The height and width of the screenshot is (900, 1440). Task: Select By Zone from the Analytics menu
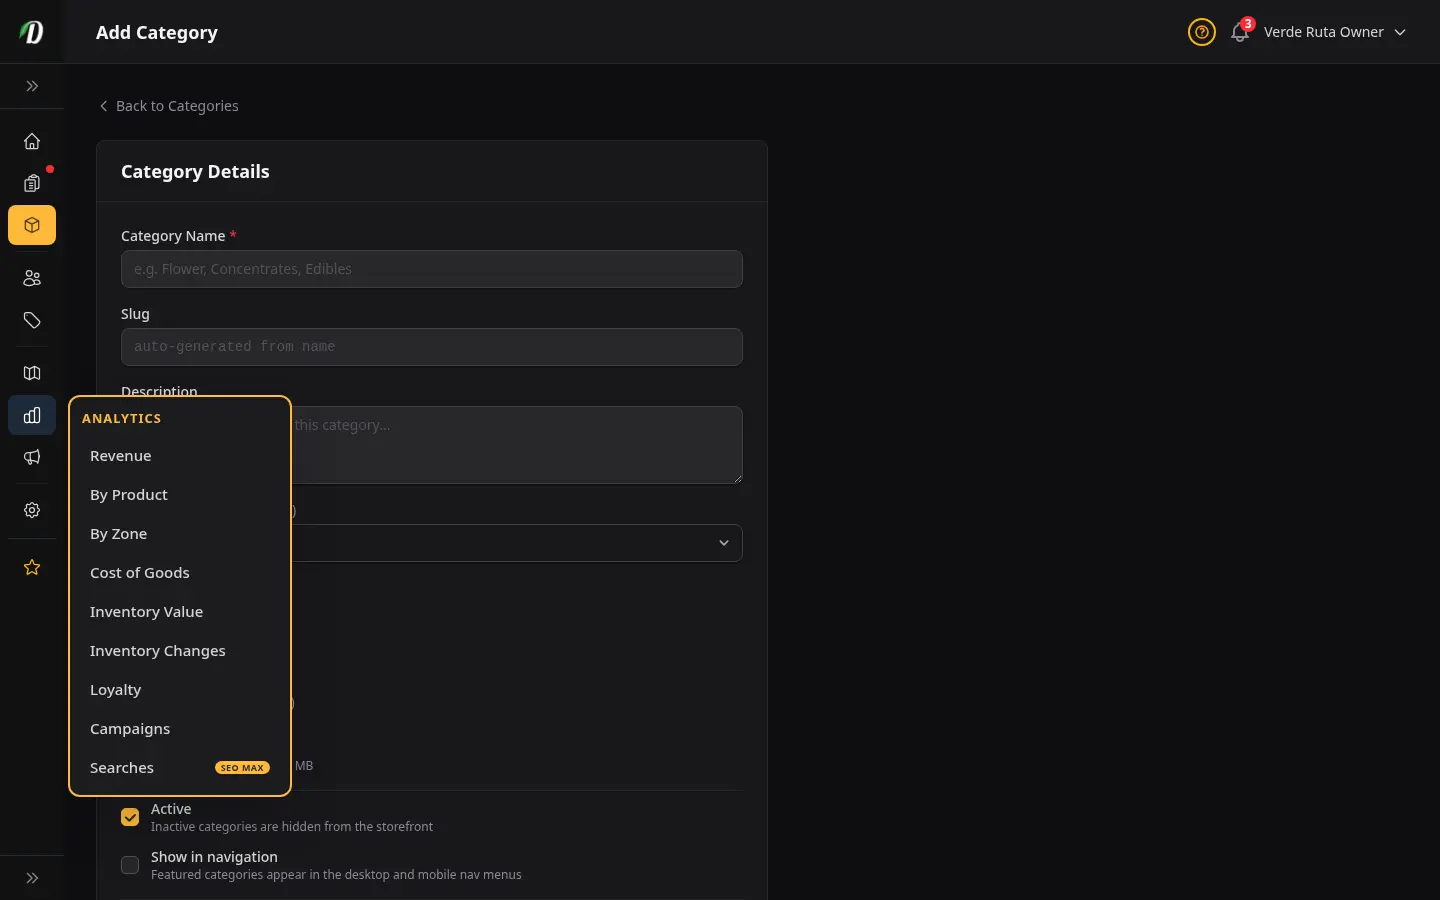pos(180,534)
